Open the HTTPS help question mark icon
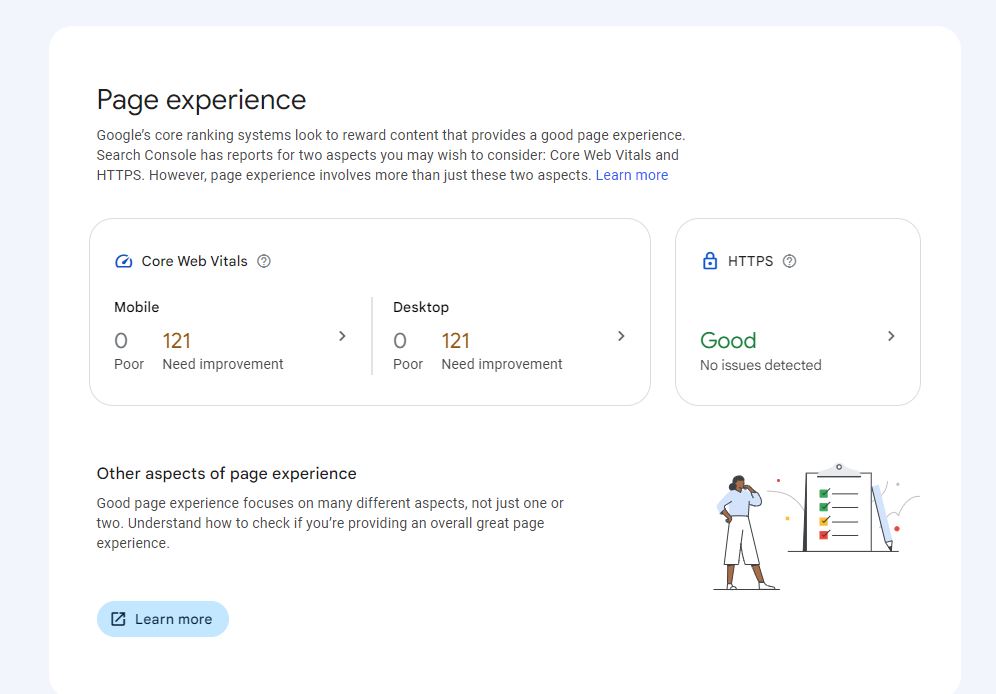 pos(789,261)
